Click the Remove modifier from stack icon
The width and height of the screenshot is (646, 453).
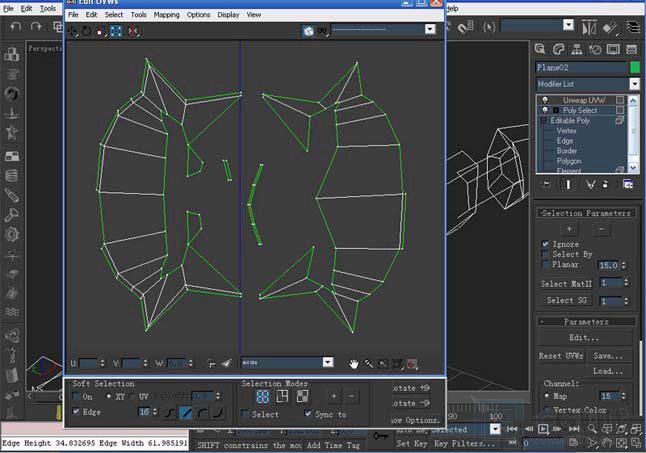(605, 184)
